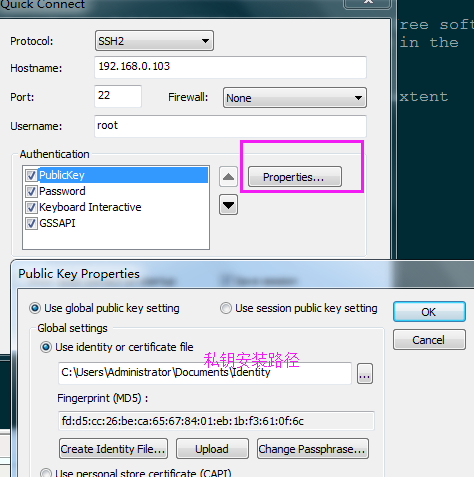This screenshot has width=474, height=477.
Task: Open the Protocol SSH2 dropdown
Action: tap(154, 41)
